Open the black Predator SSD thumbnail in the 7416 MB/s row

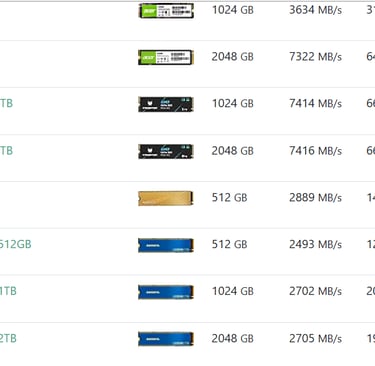(166, 151)
